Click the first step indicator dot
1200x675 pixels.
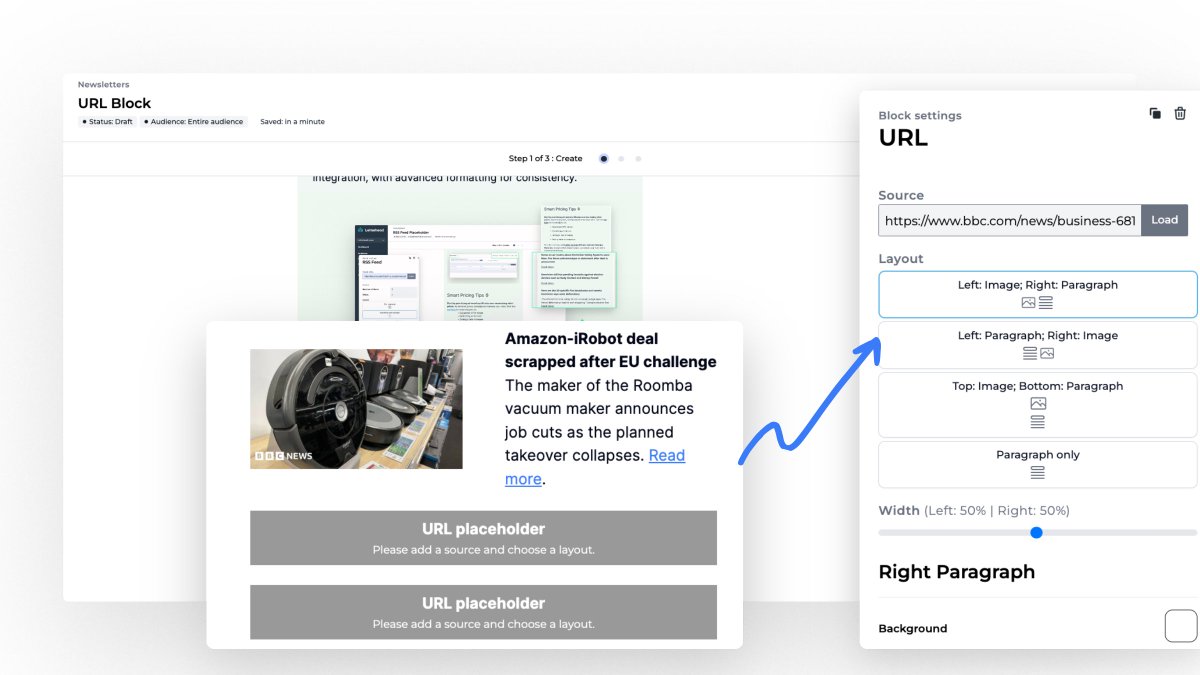[x=603, y=158]
